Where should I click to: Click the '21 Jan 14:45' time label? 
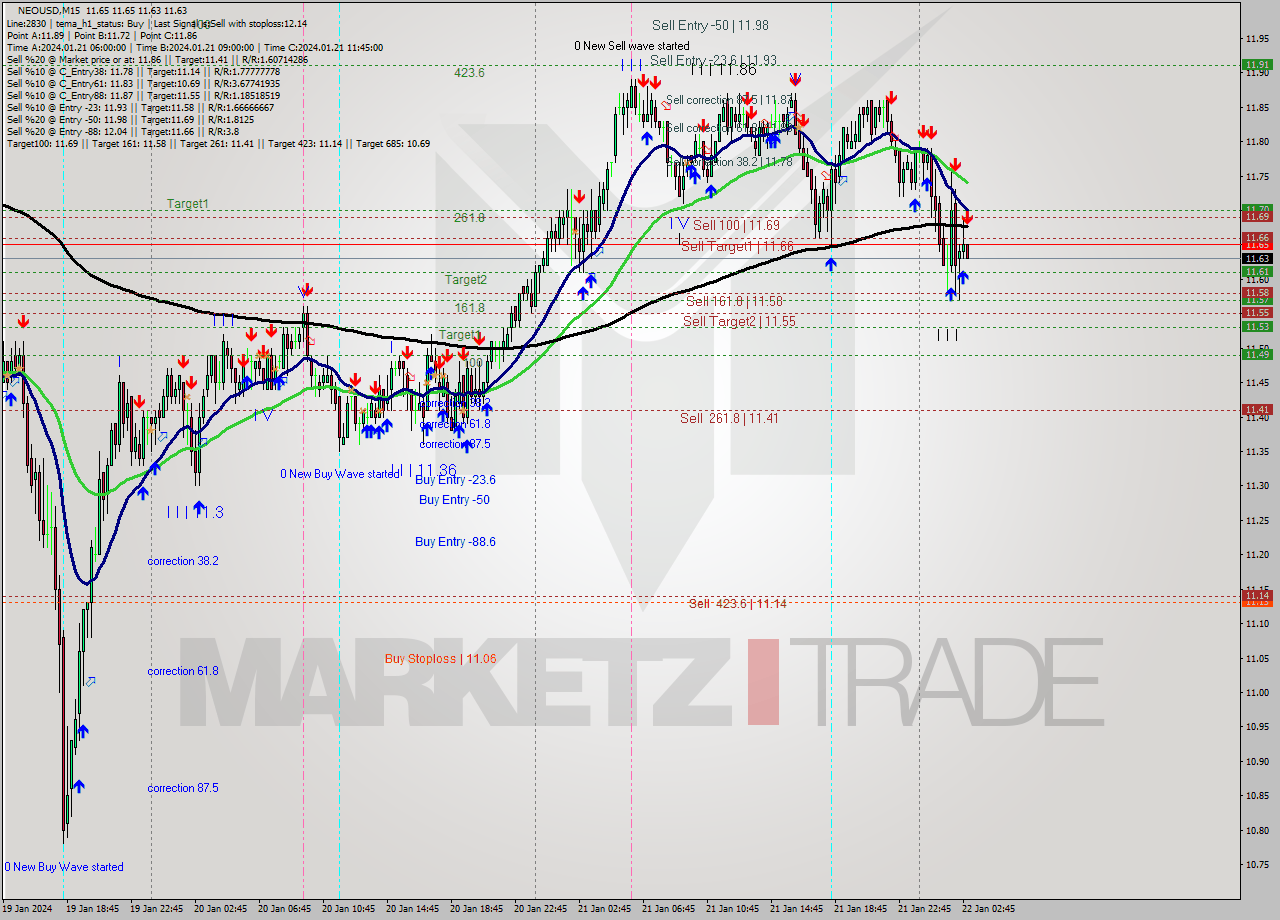point(798,909)
